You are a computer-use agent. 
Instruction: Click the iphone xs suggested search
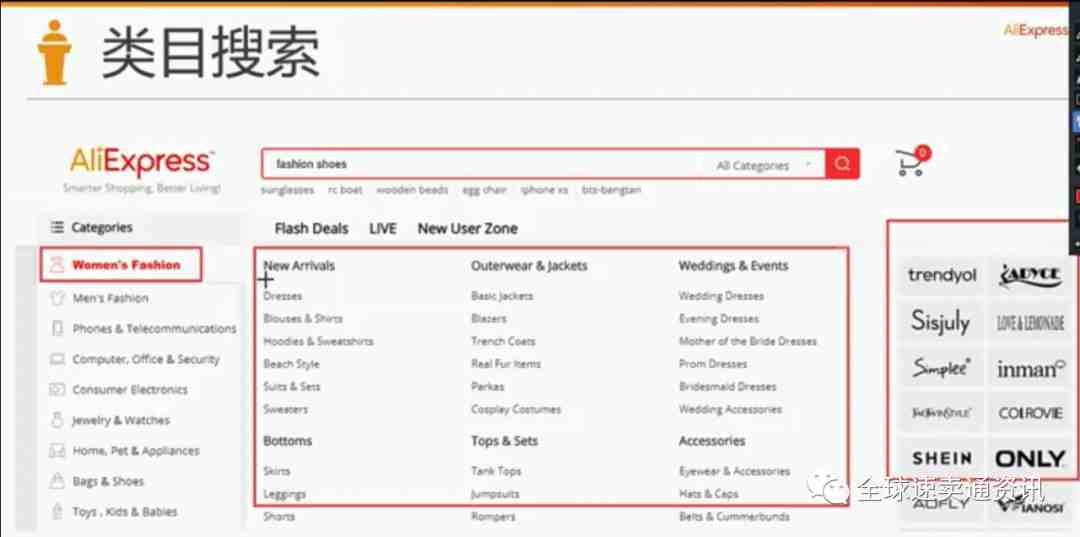[x=544, y=190]
